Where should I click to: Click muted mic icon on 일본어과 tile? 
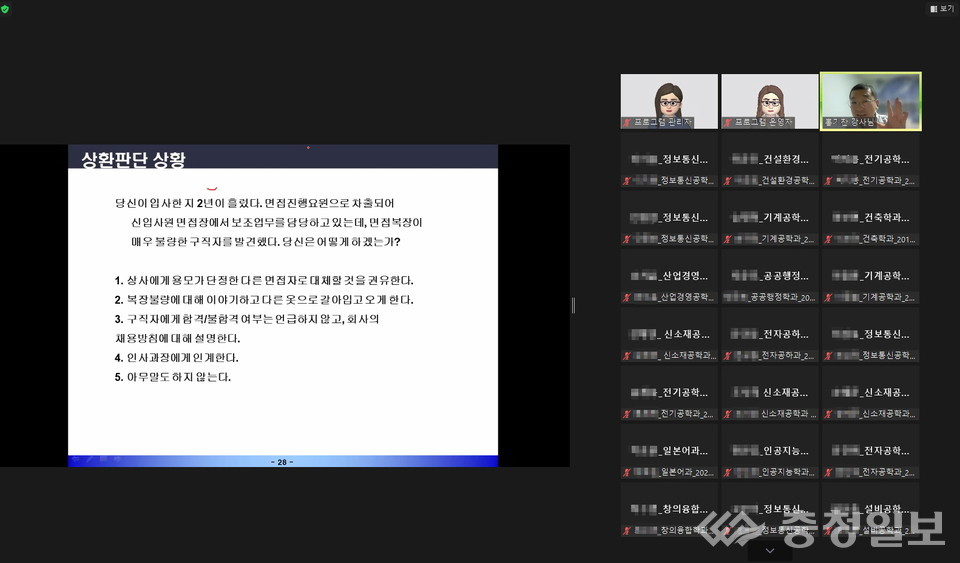(x=626, y=472)
